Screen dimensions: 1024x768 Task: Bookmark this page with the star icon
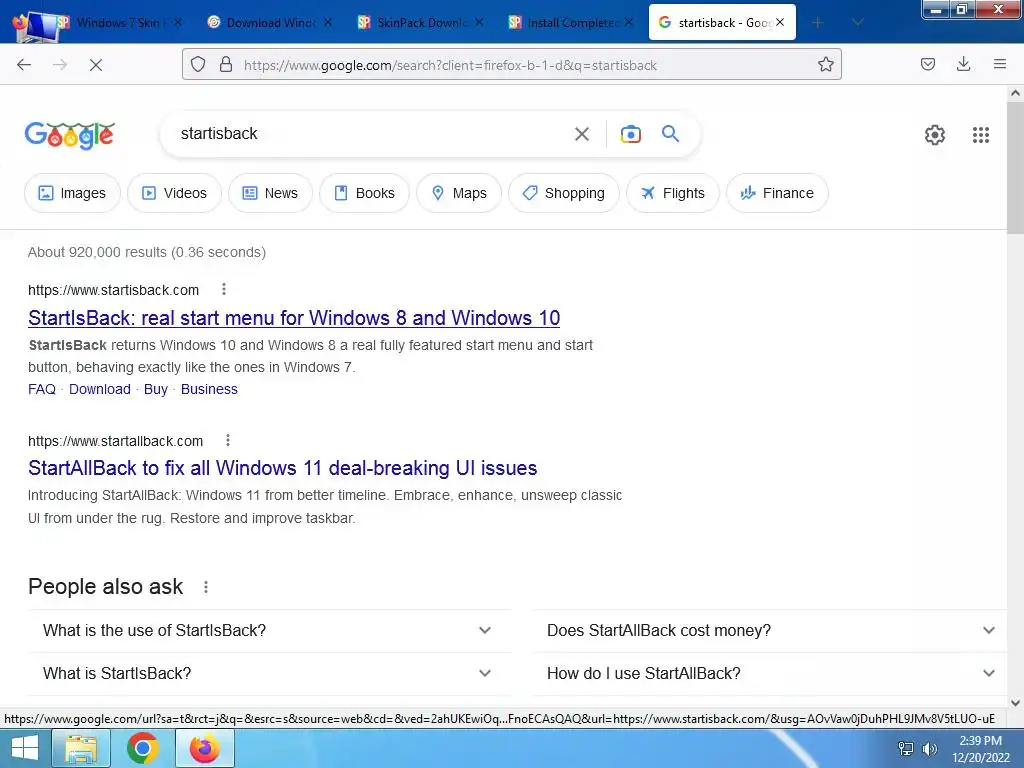(x=825, y=64)
